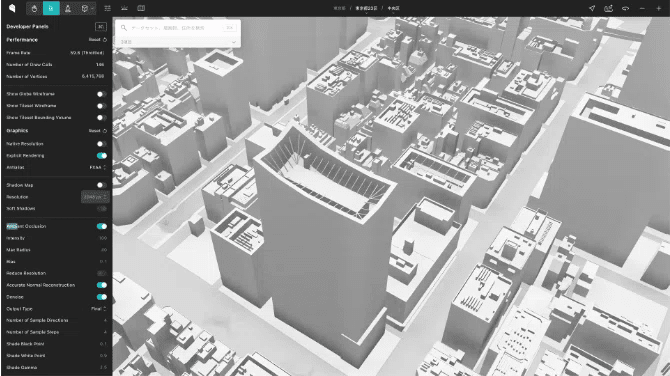
Task: Open the Antialias dropdown
Action: (98, 167)
